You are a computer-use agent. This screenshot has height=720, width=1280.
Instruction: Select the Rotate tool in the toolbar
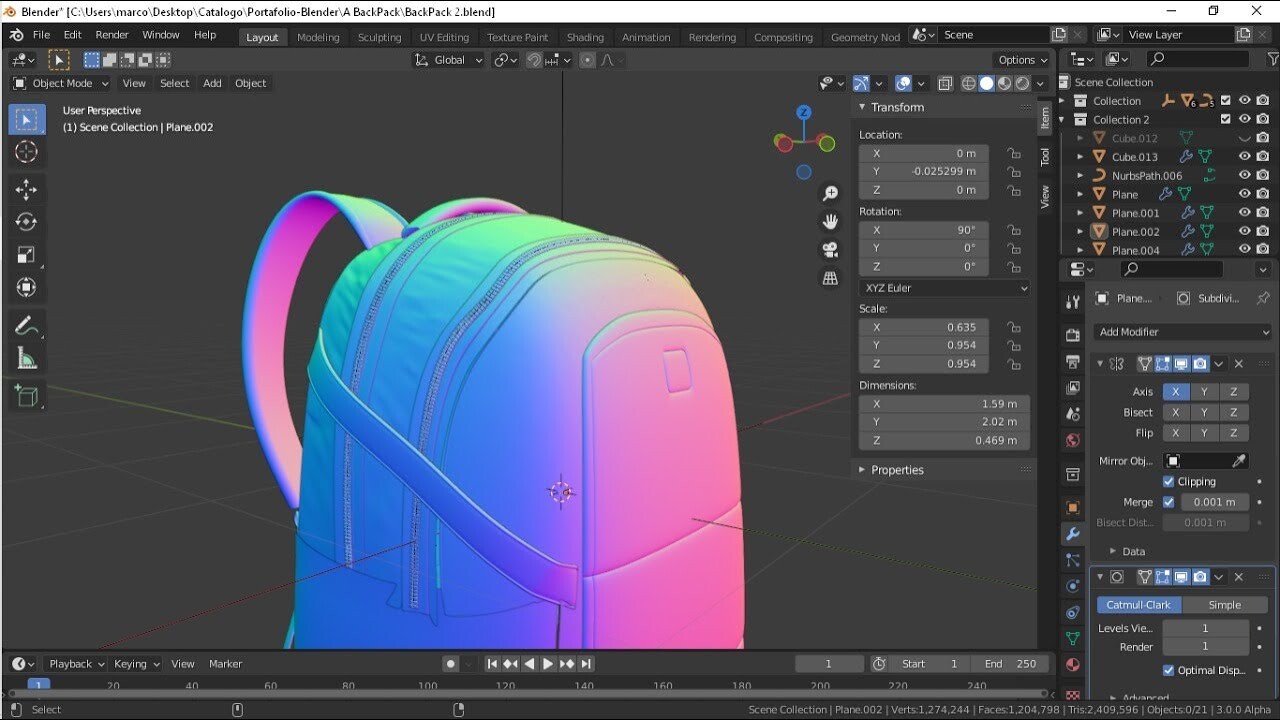coord(26,222)
